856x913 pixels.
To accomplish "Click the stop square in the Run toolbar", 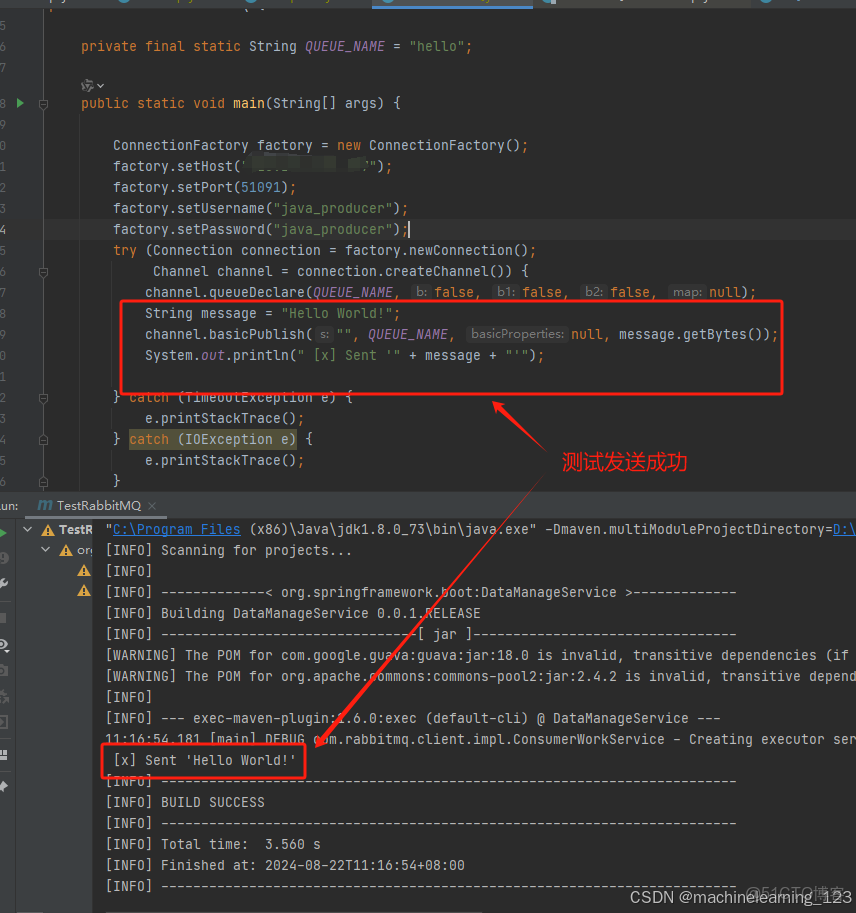I will click(3, 618).
